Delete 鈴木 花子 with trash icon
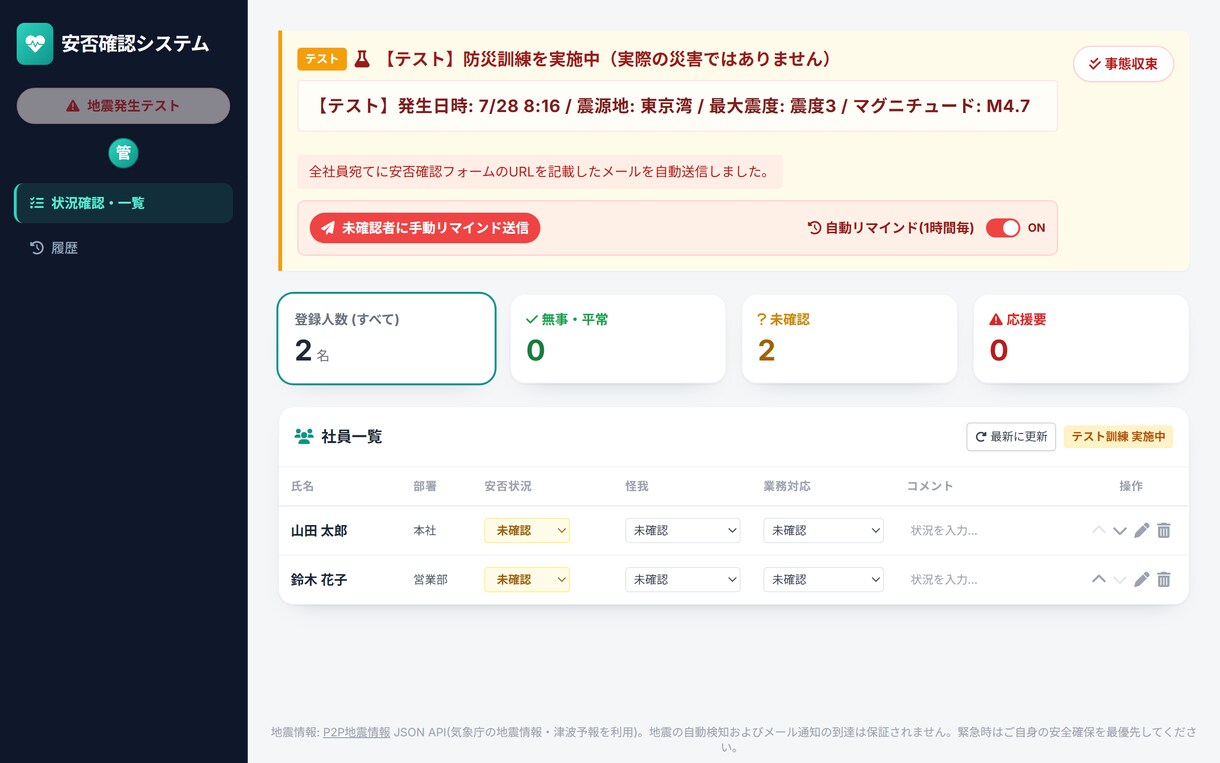 point(1164,579)
